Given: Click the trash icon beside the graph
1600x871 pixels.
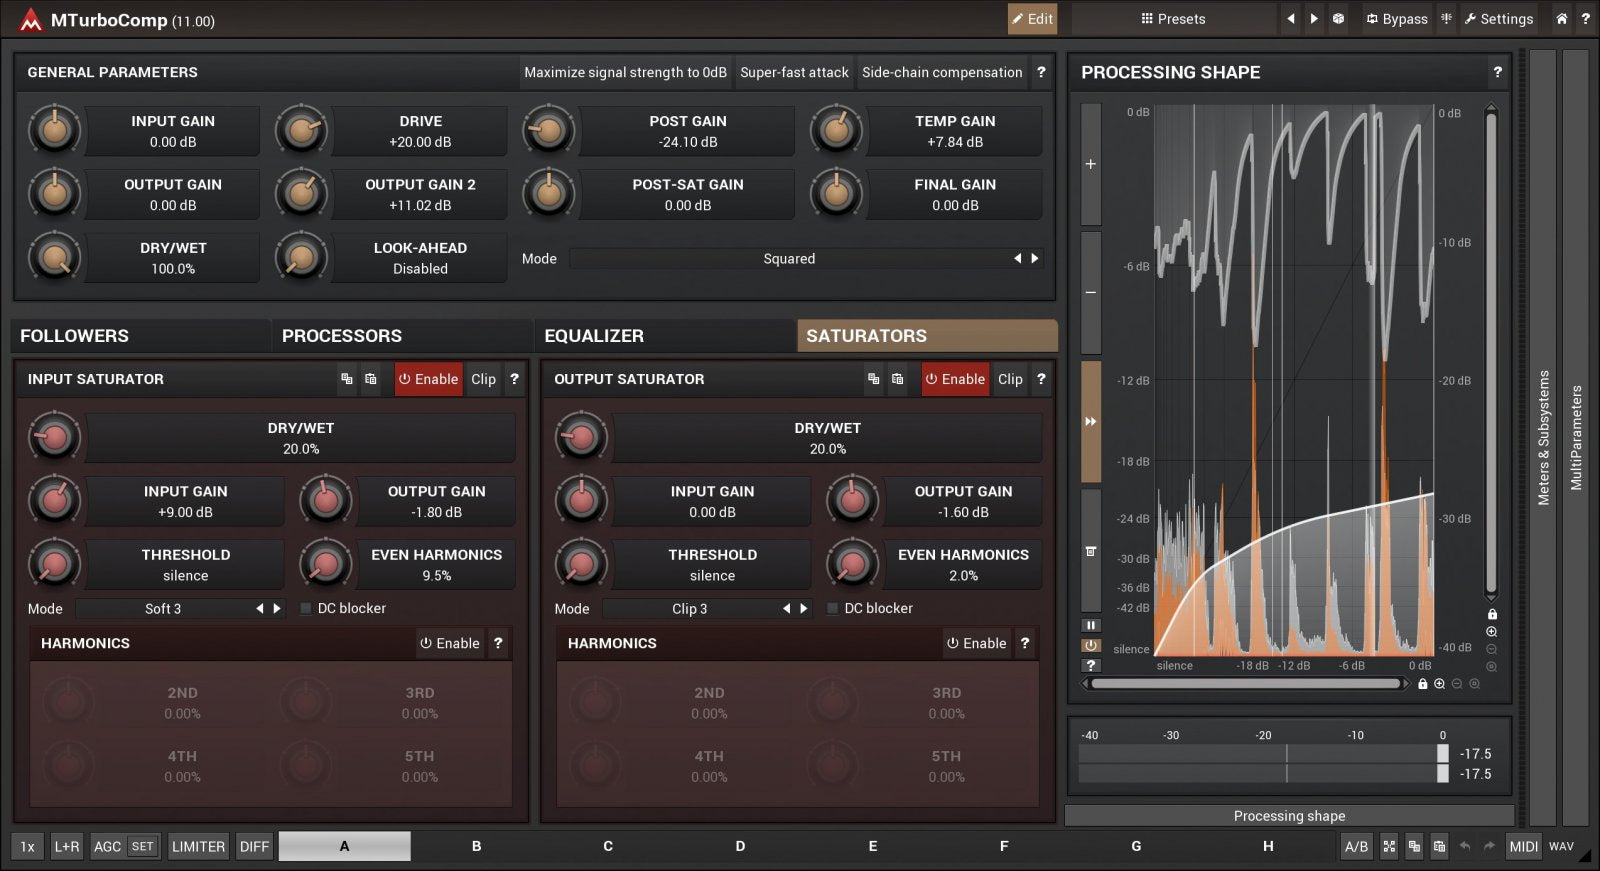Looking at the screenshot, I should click(x=1091, y=551).
